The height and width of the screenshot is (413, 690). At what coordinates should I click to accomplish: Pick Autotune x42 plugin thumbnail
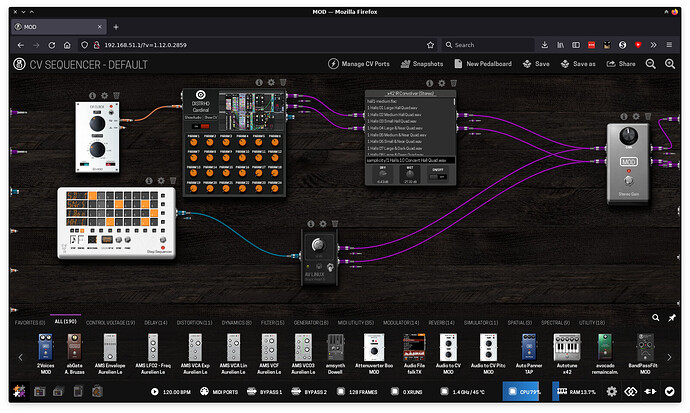pyautogui.click(x=567, y=353)
